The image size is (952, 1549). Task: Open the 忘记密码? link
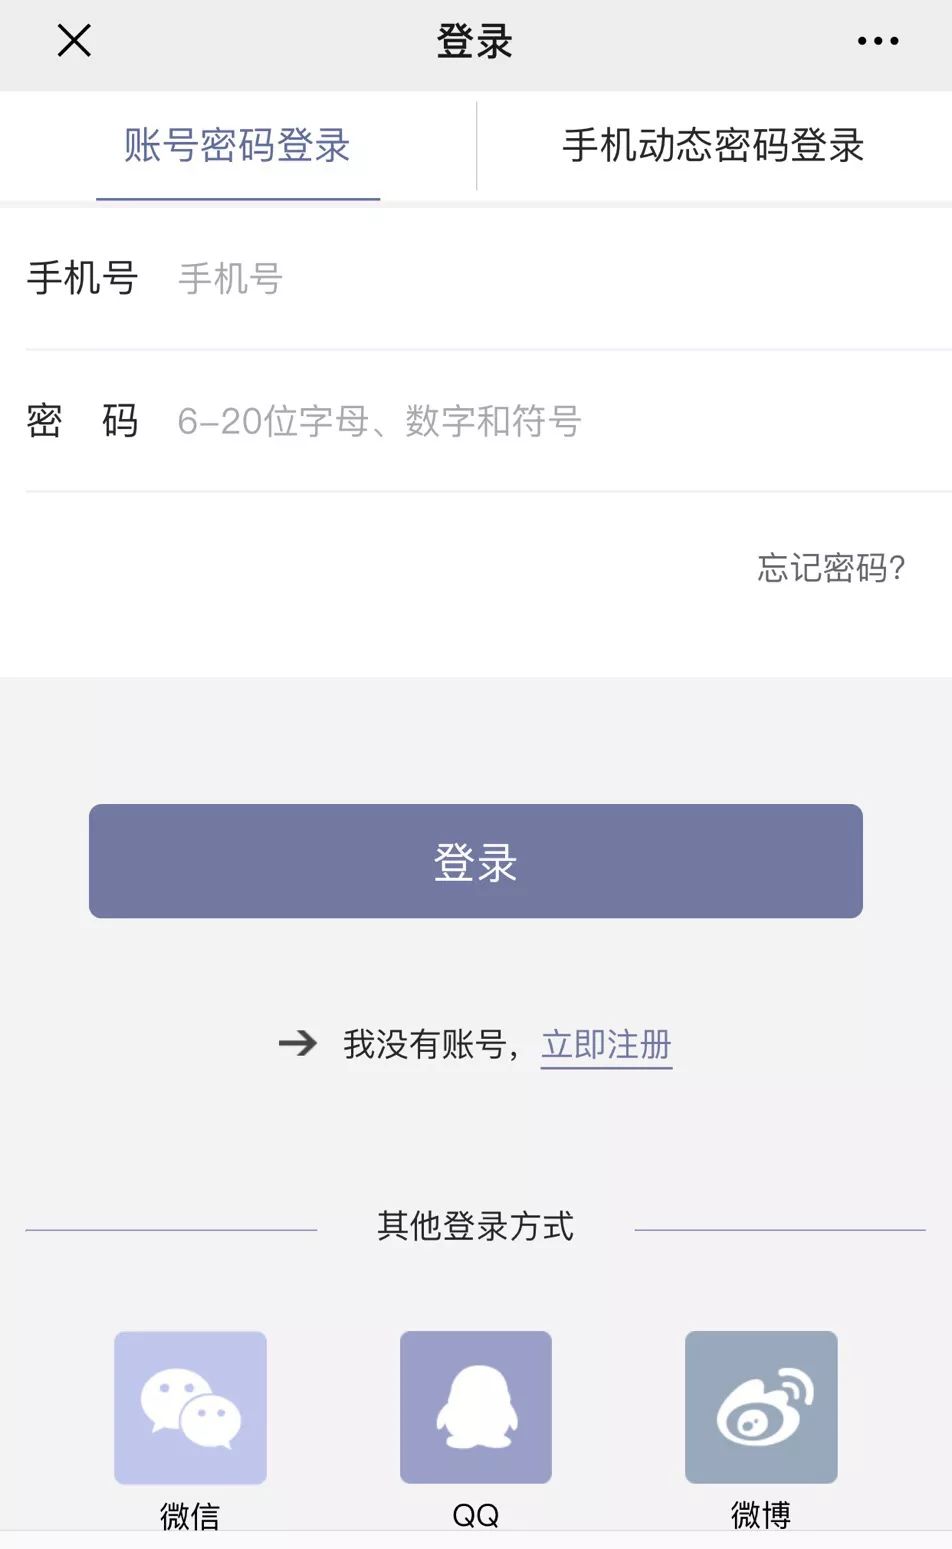[x=831, y=568]
